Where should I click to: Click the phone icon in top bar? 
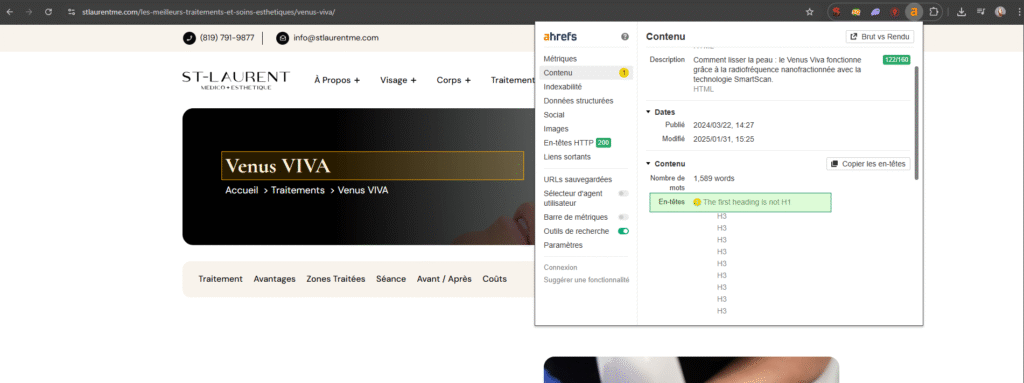(x=189, y=38)
